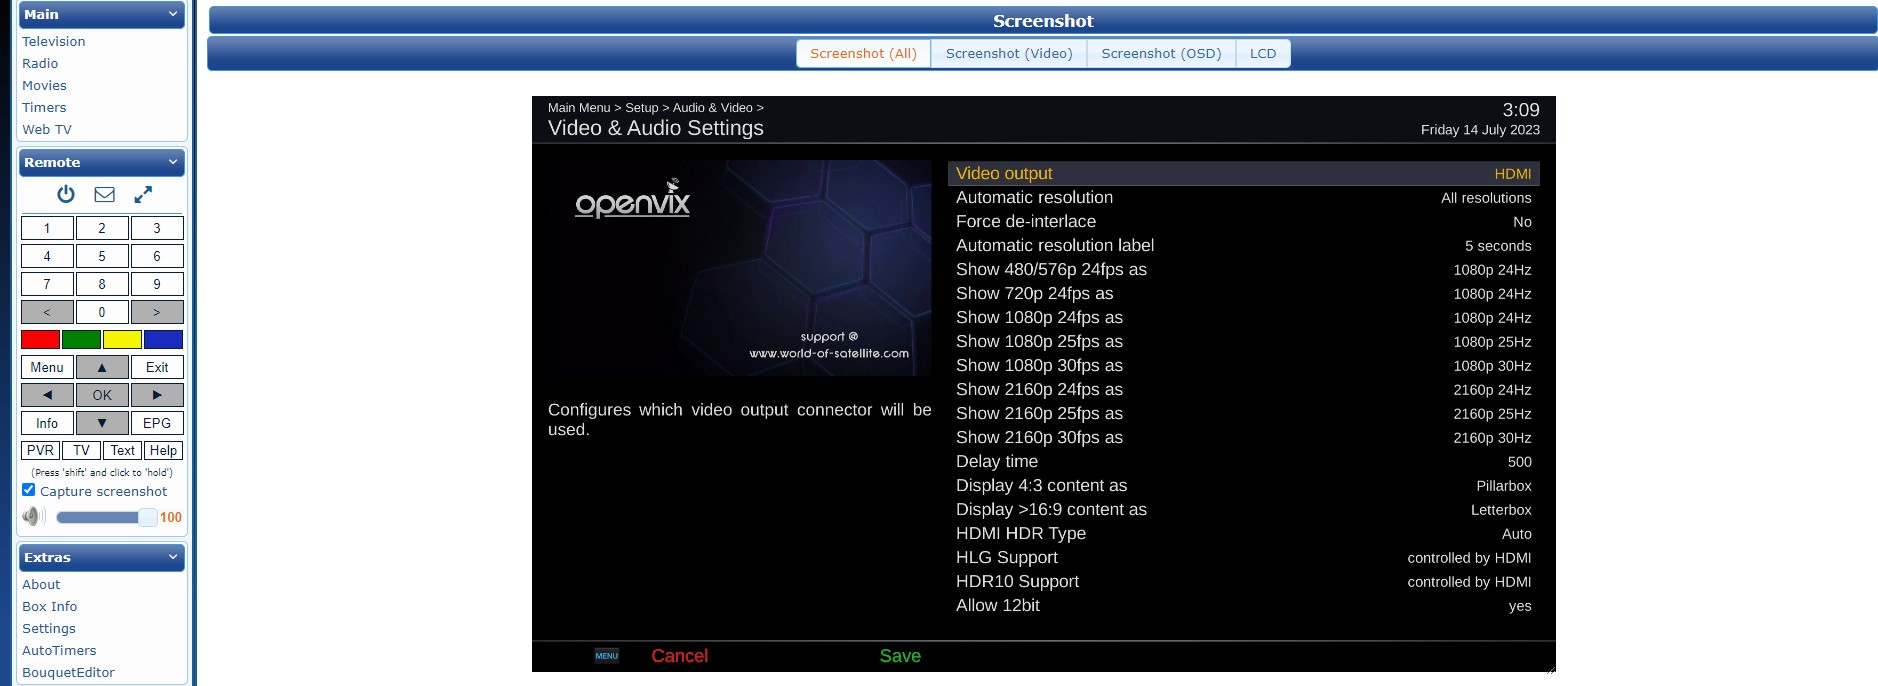The width and height of the screenshot is (1878, 686).
Task: Uncheck the Capture screenshot checkbox
Action: [29, 490]
